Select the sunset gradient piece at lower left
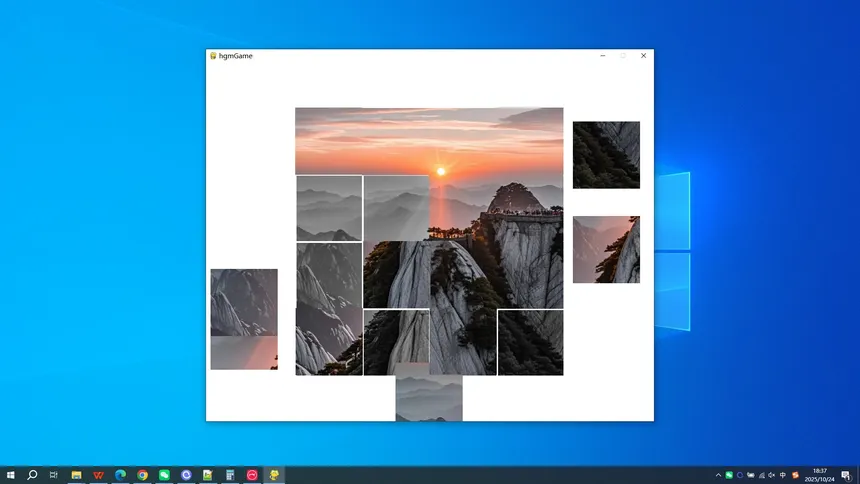 [243, 353]
